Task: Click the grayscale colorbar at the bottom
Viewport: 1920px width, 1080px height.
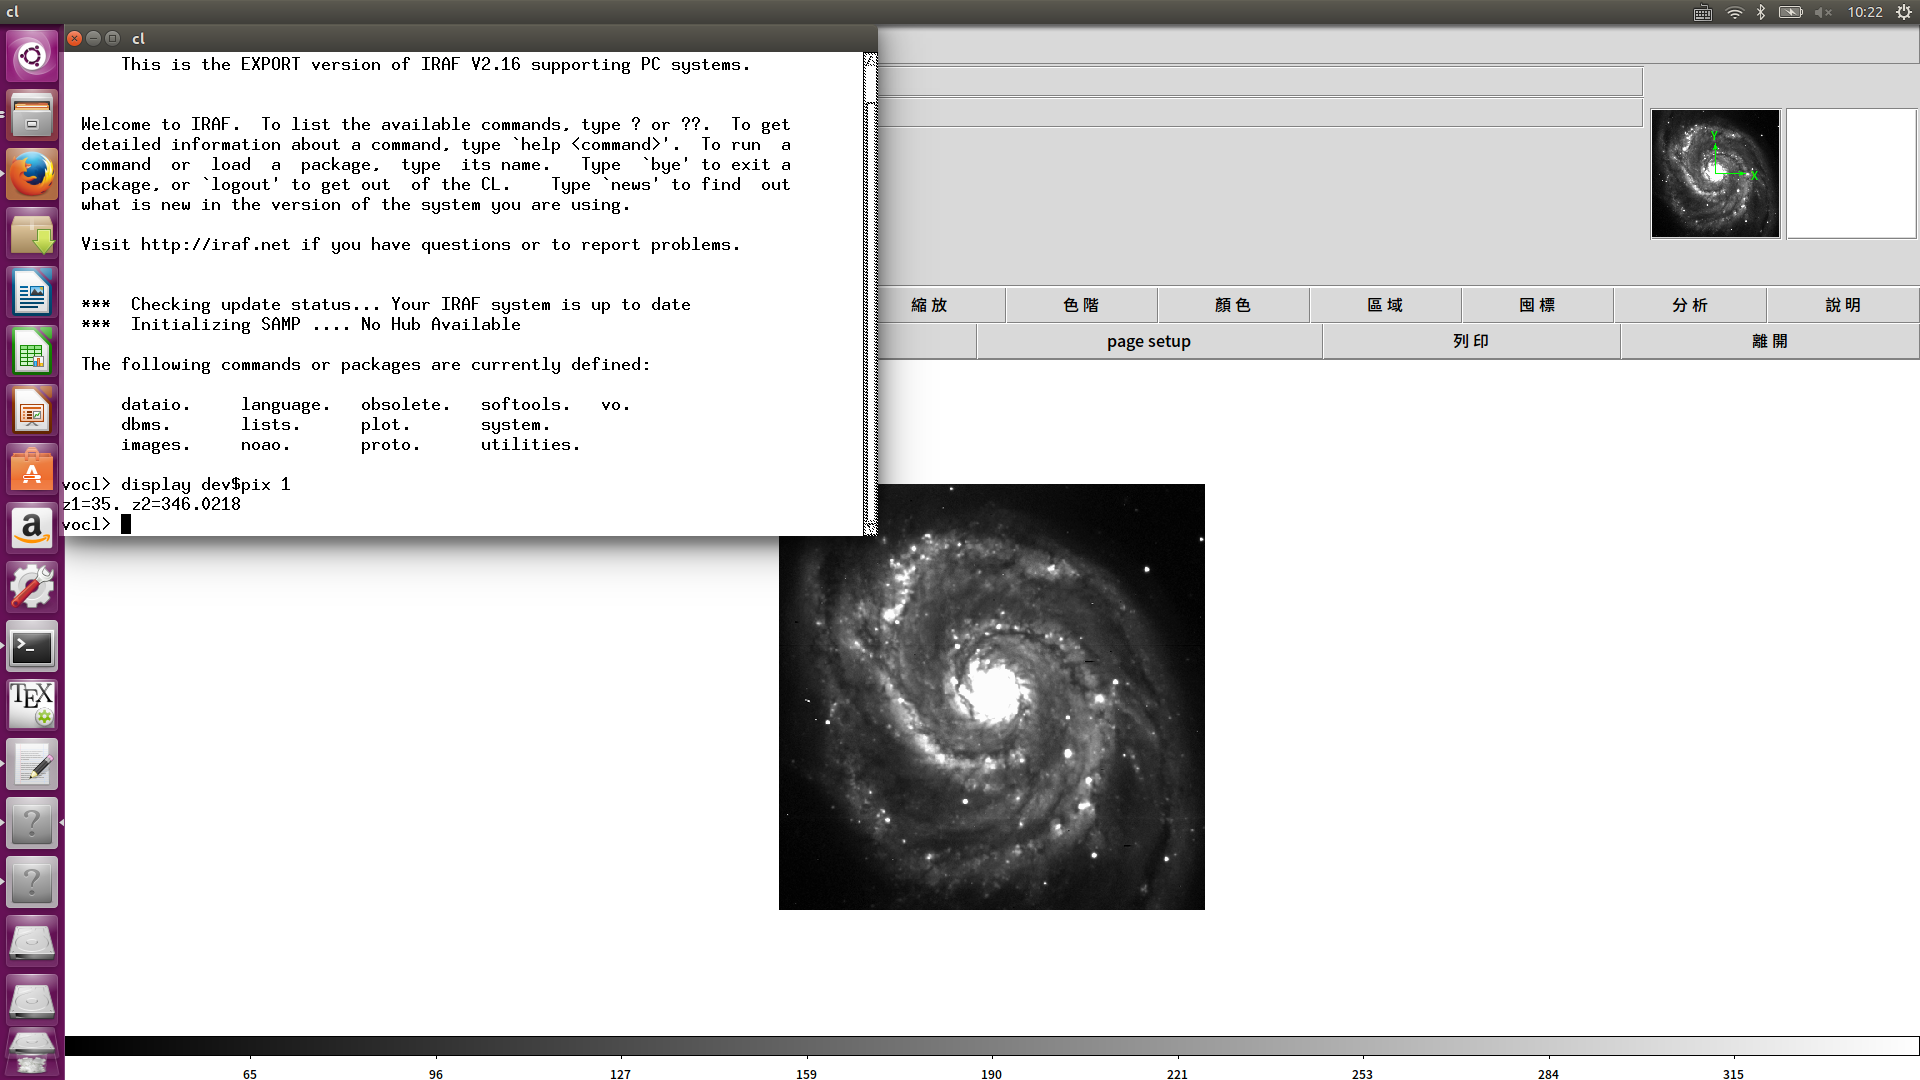Action: pyautogui.click(x=990, y=1046)
